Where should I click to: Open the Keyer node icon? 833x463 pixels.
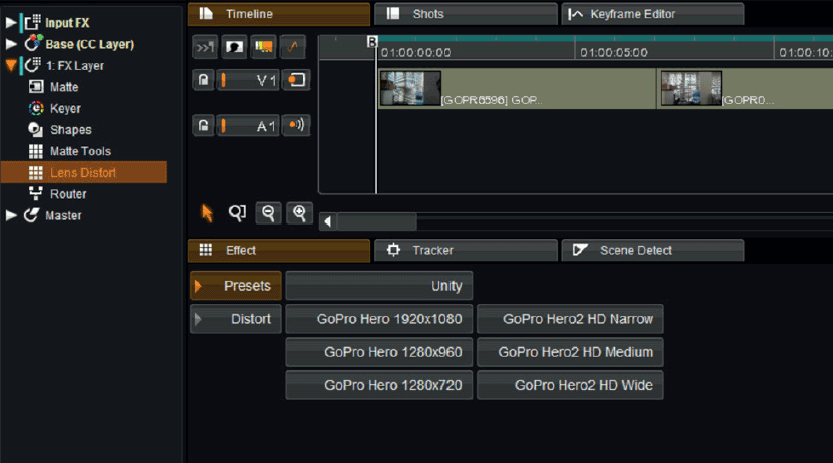[x=36, y=108]
